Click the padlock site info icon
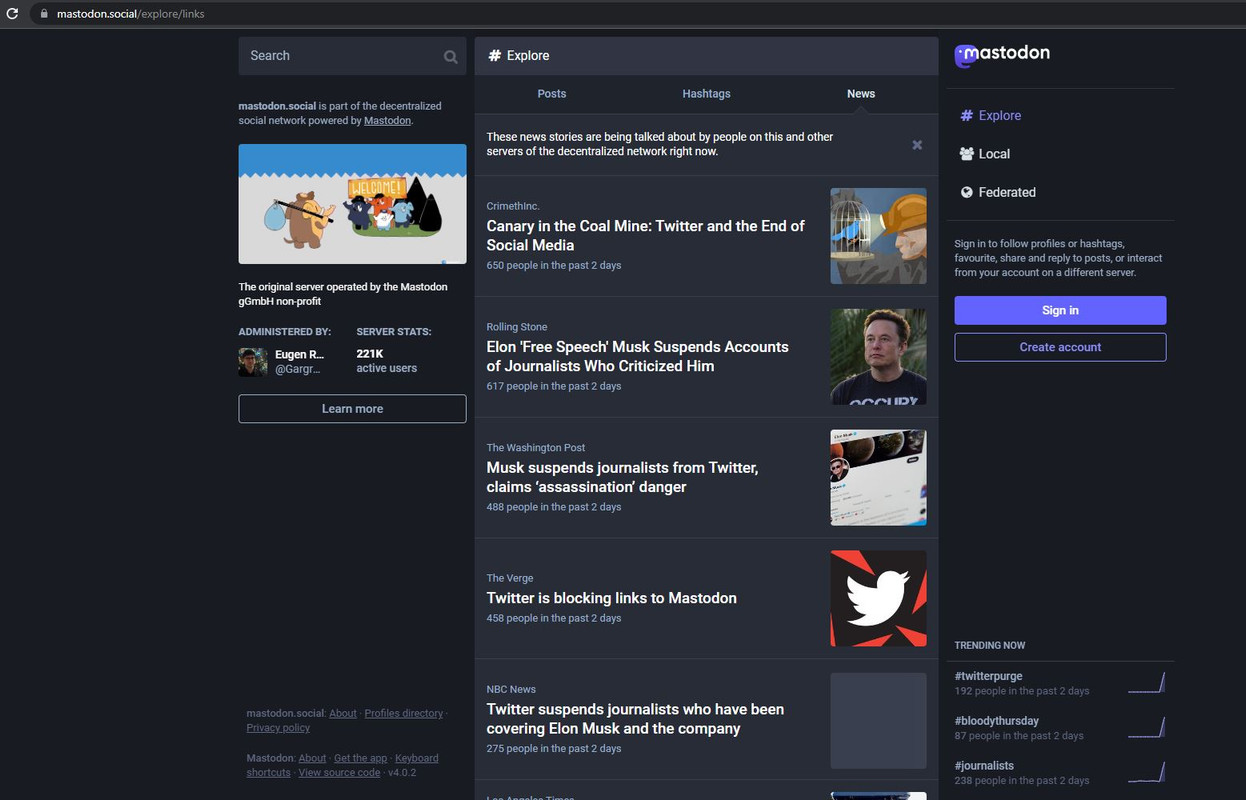 pyautogui.click(x=43, y=14)
